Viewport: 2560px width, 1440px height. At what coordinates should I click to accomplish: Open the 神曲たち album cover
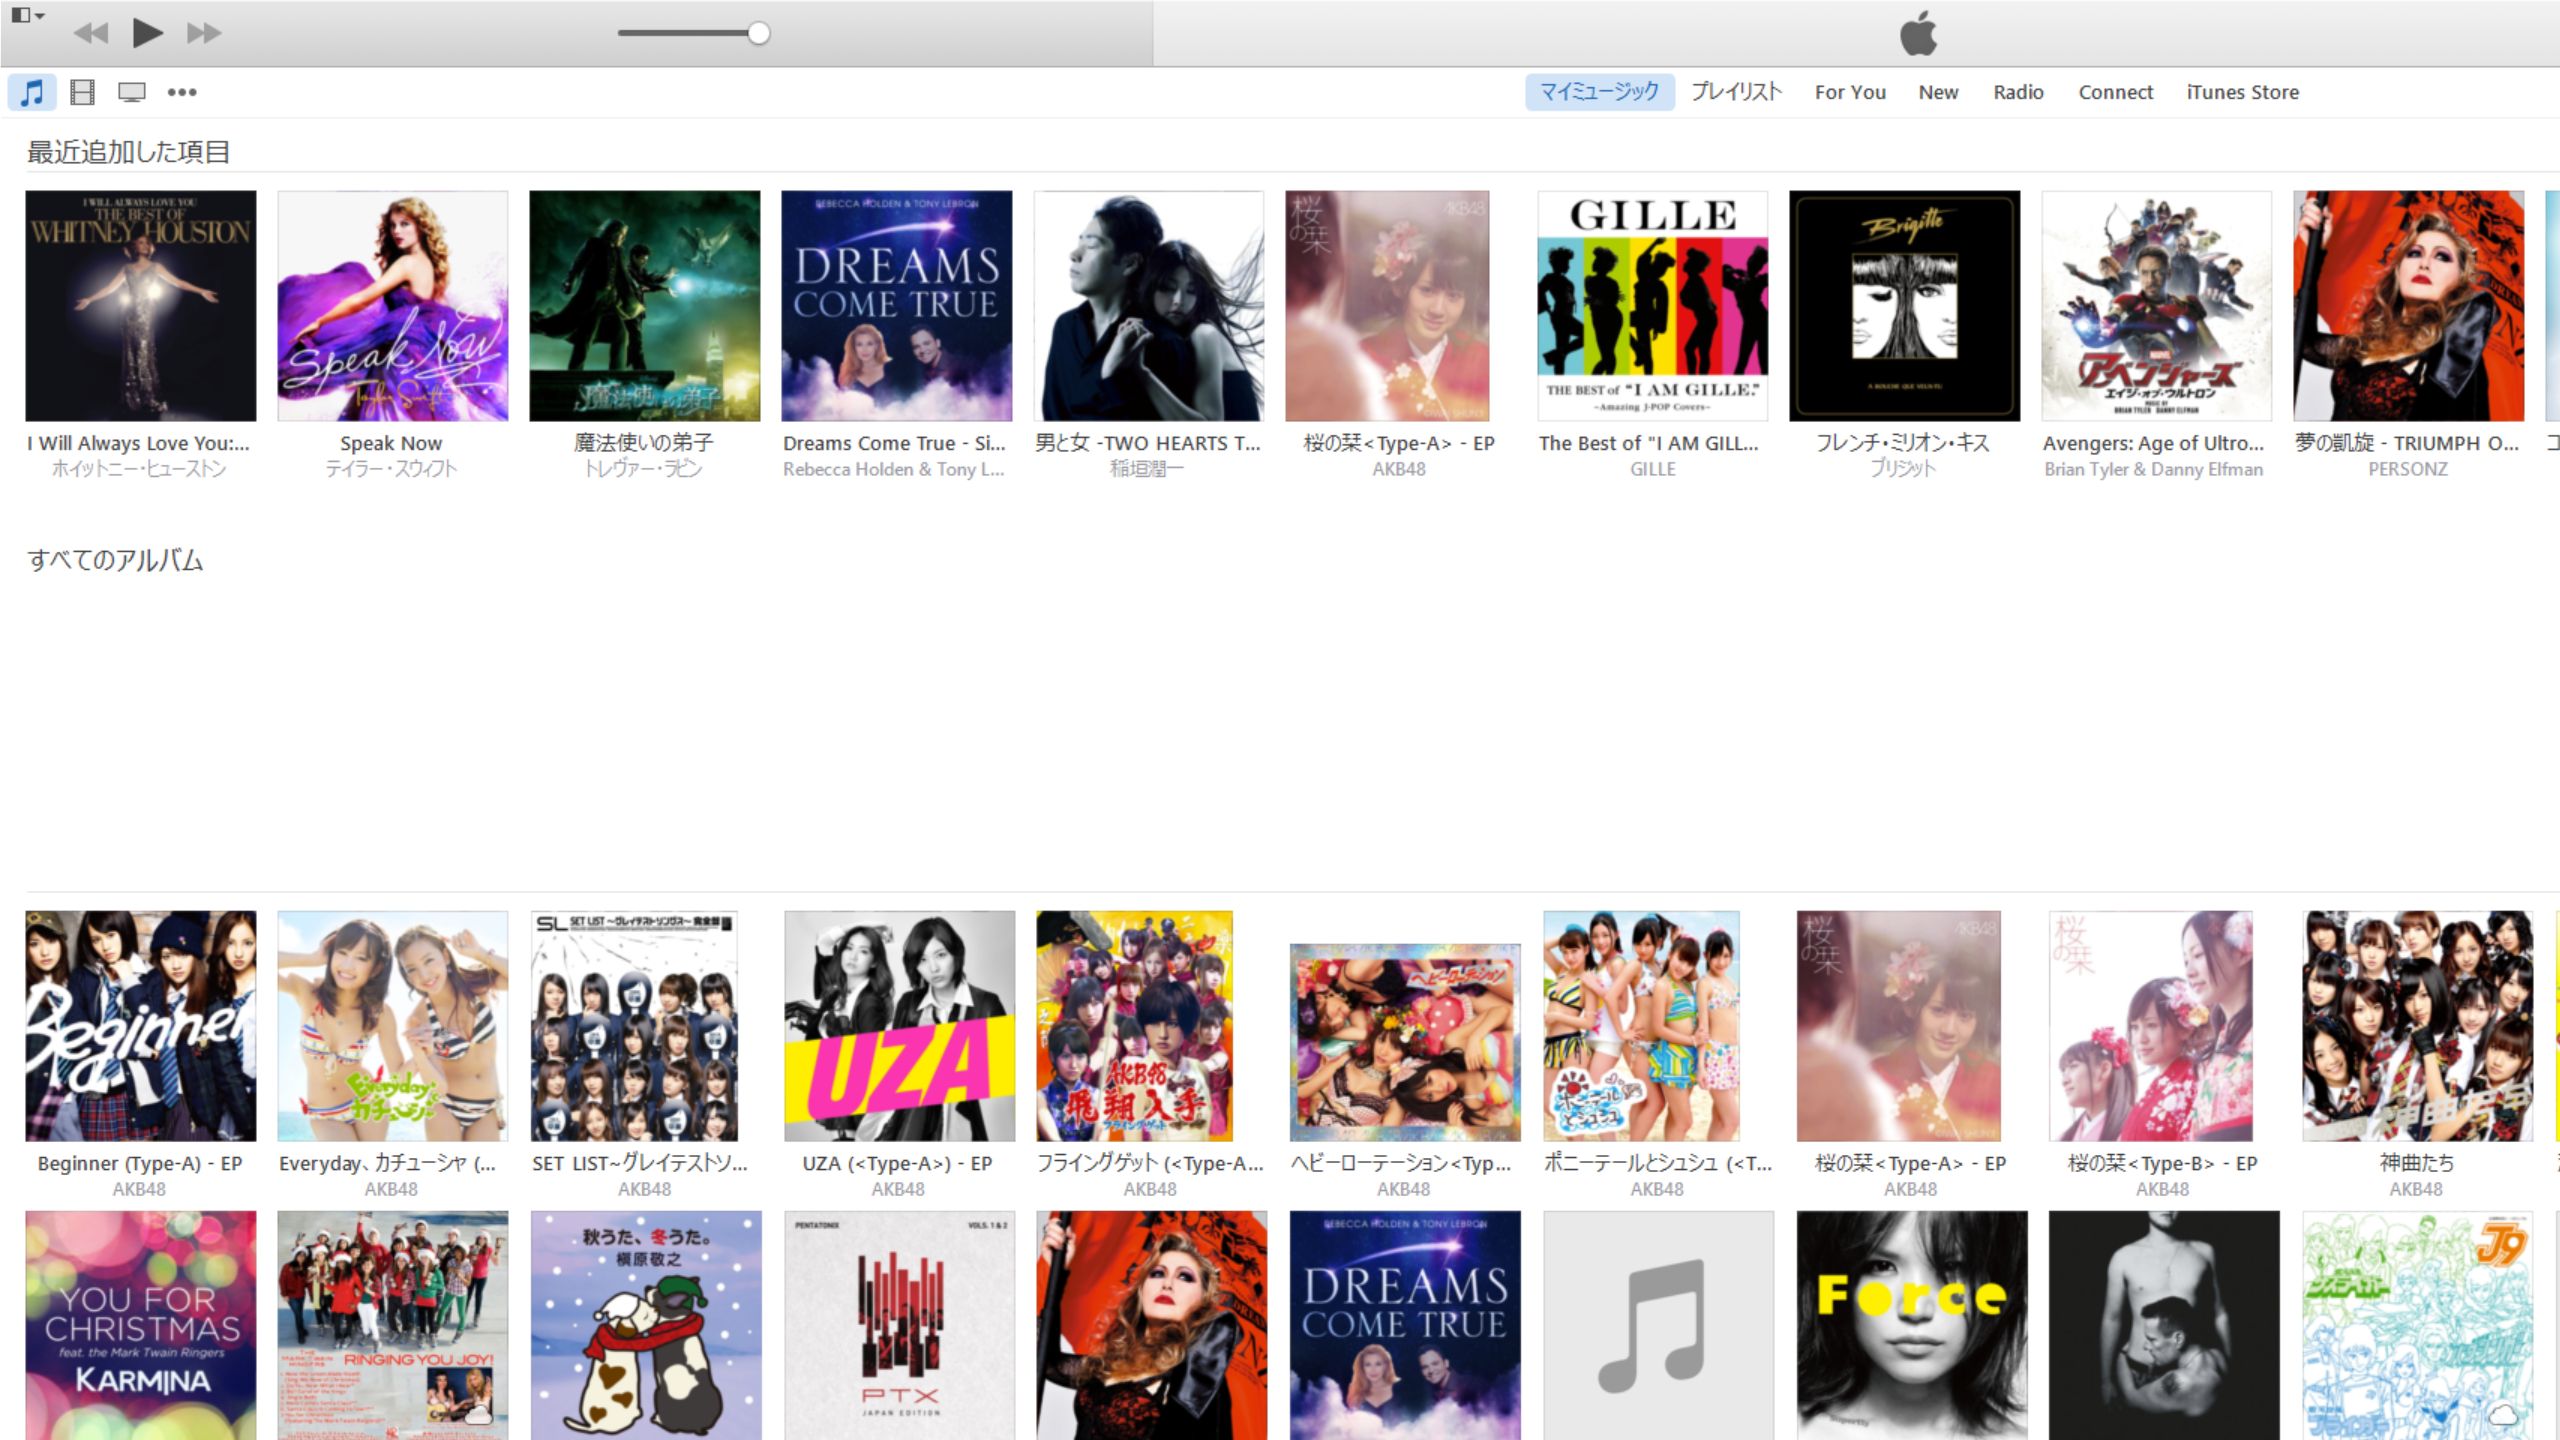(2418, 1026)
